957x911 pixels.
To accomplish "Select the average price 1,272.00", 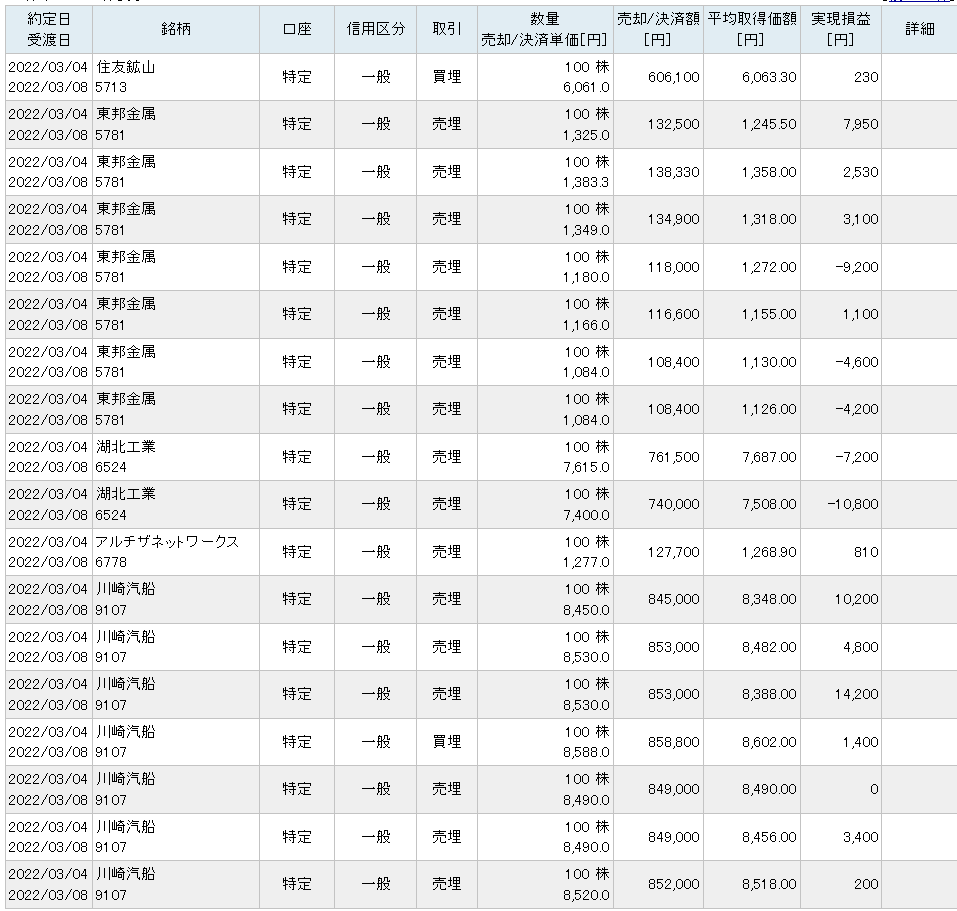I will [769, 267].
